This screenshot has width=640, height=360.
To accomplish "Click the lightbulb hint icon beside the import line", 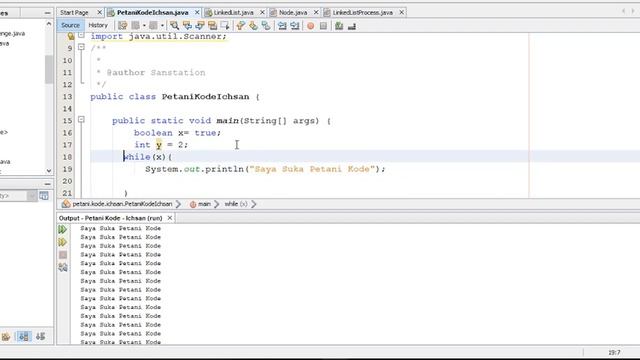I will coord(71,36).
